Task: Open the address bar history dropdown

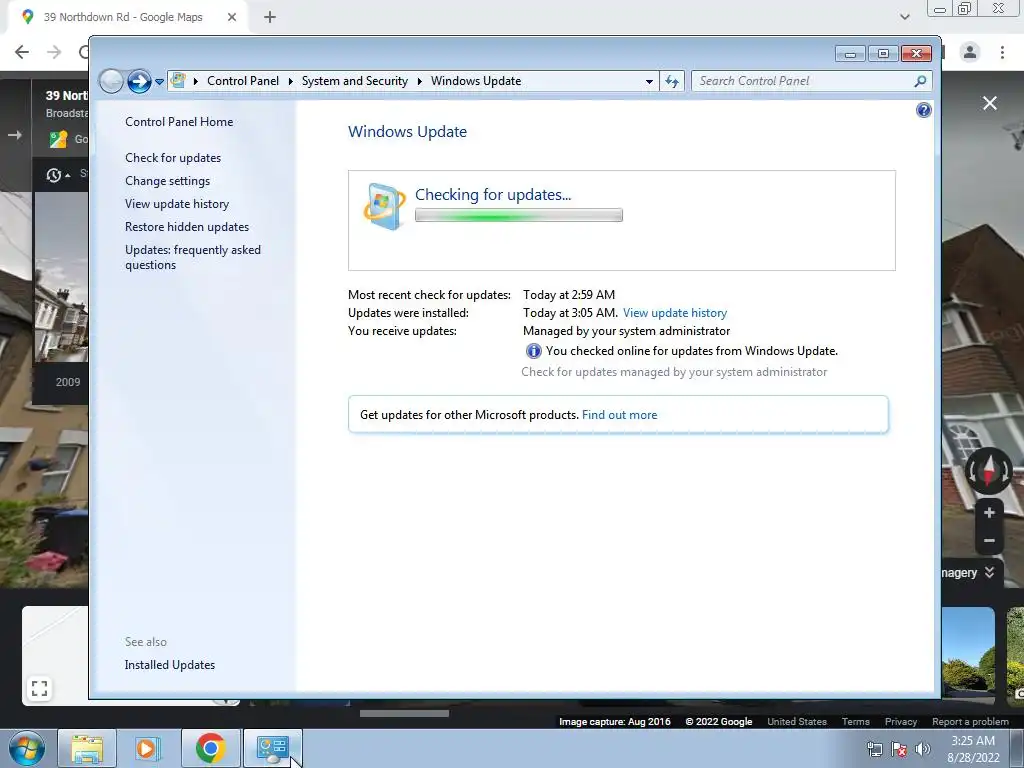Action: tap(649, 82)
